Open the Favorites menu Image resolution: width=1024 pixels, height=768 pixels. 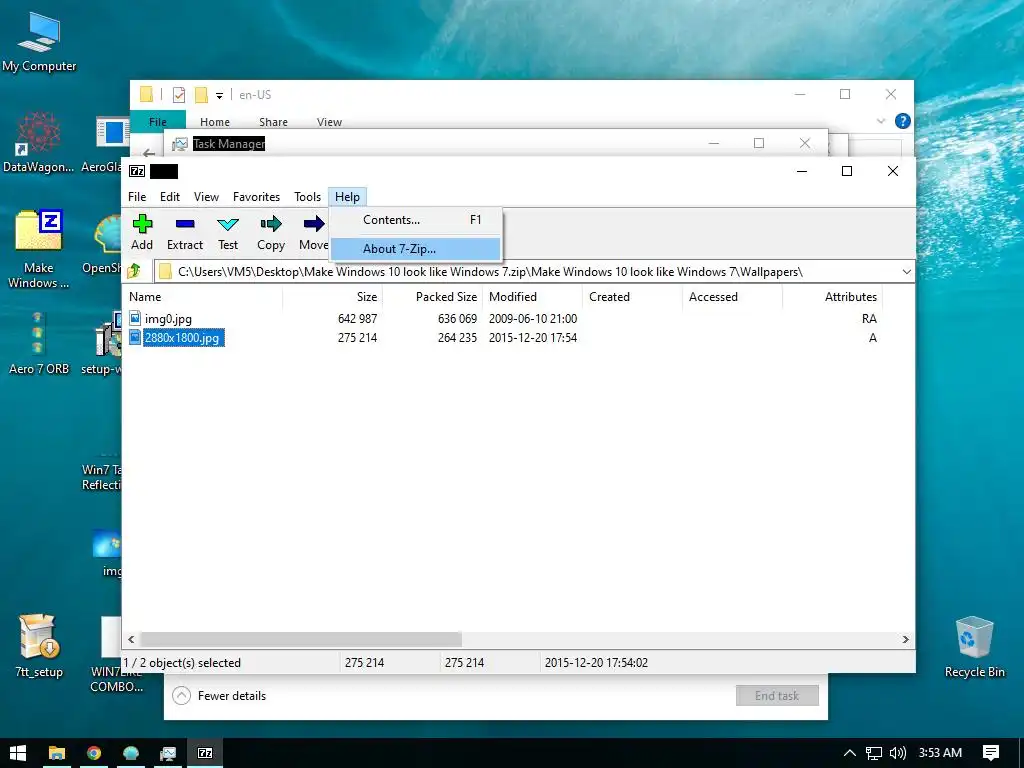coord(257,197)
